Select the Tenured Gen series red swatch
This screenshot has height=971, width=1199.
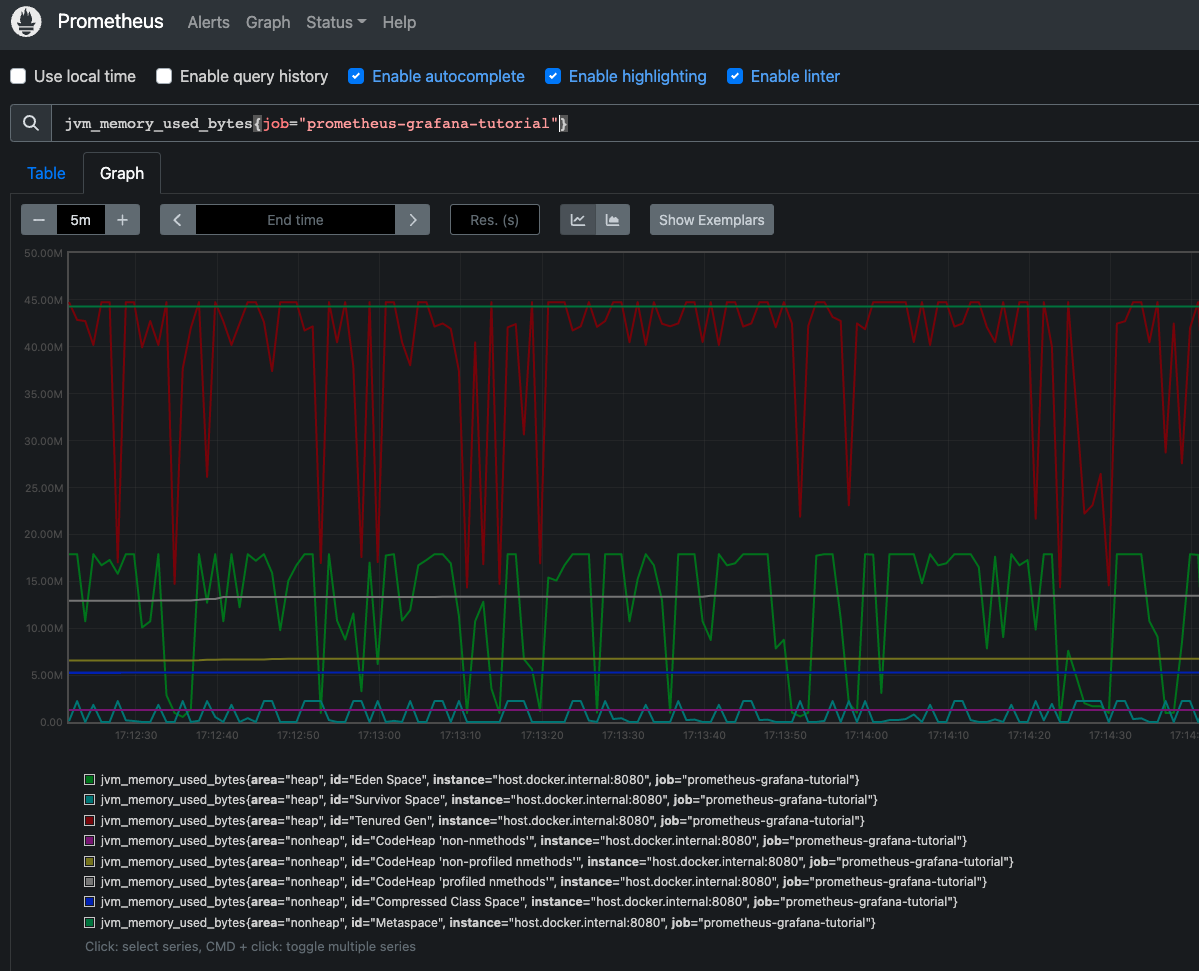(x=90, y=820)
